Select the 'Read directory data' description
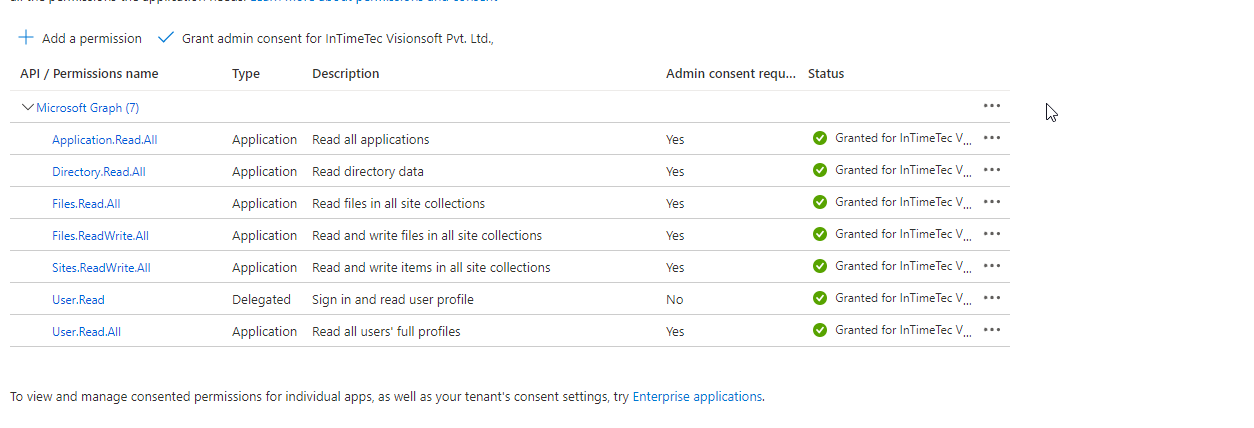Screen dimensions: 1254x428 (x=368, y=172)
